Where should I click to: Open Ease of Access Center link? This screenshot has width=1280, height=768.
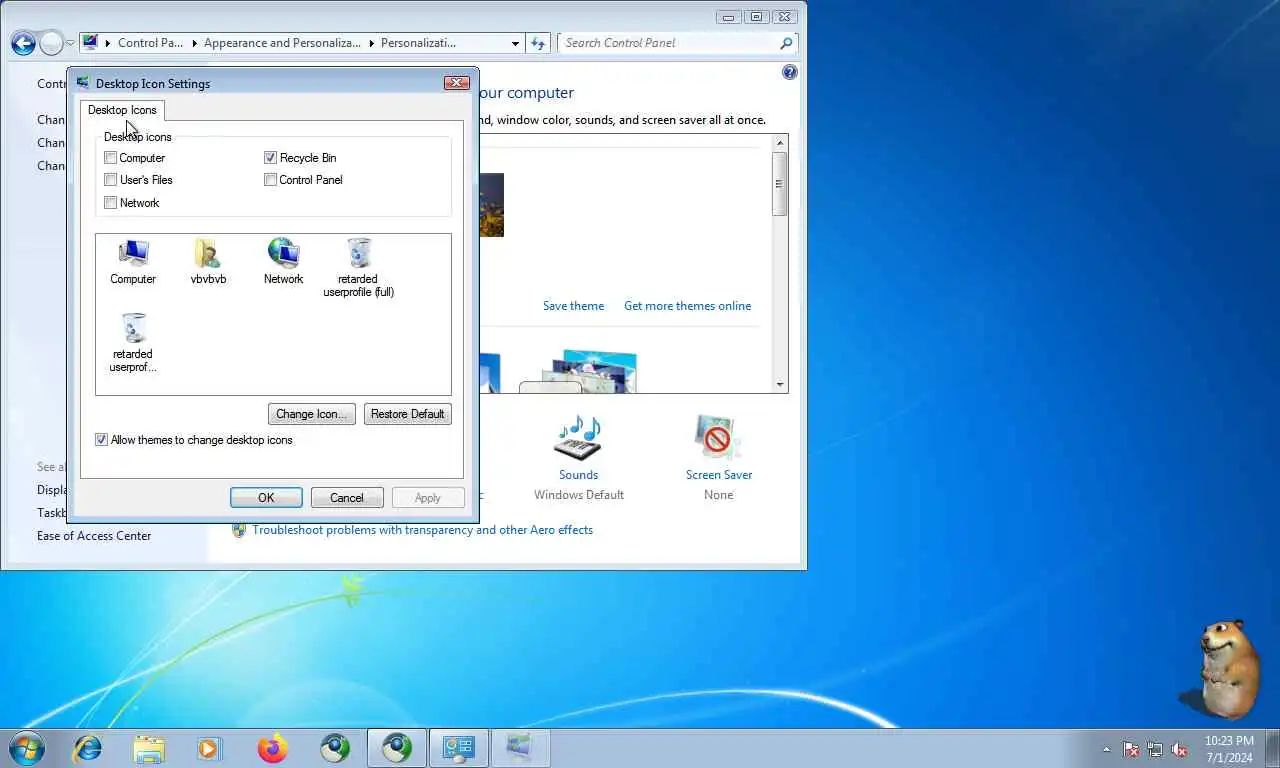[x=94, y=536]
